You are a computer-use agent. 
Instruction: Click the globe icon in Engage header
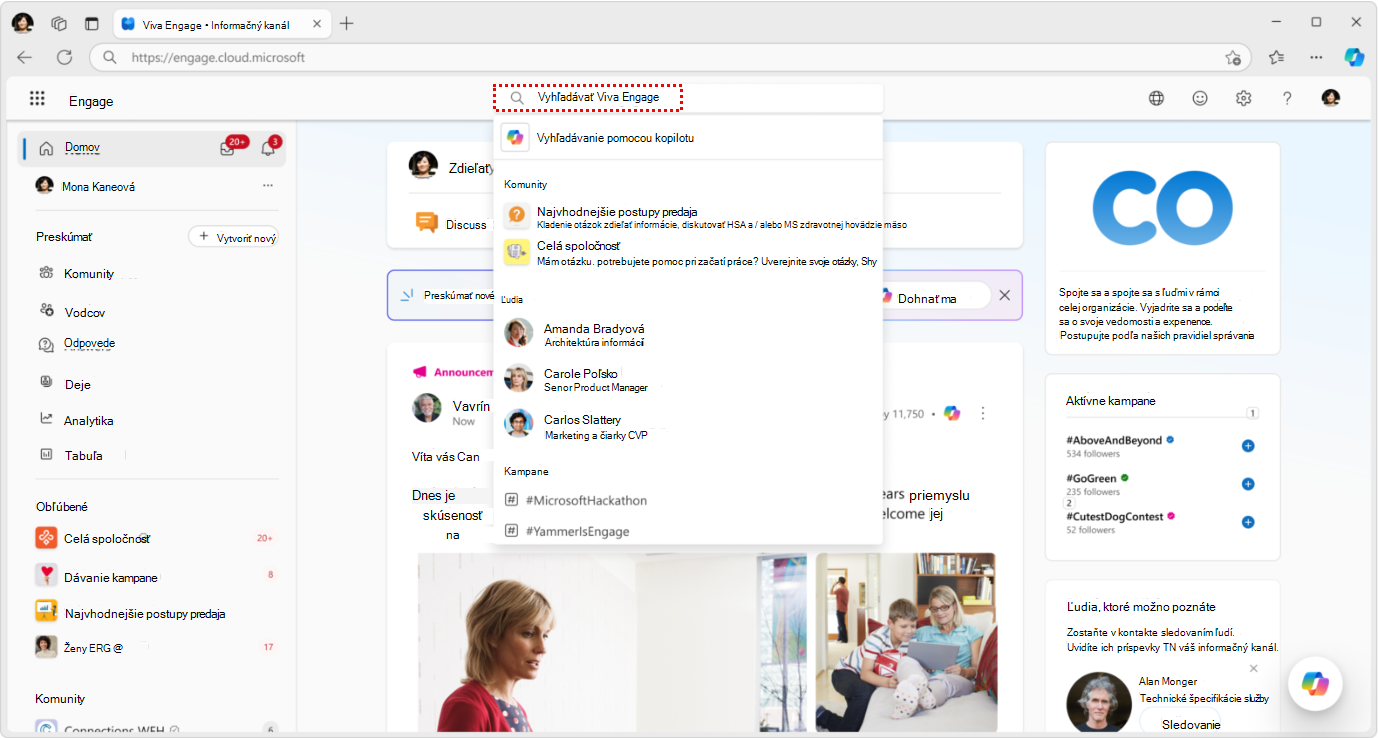click(1156, 98)
